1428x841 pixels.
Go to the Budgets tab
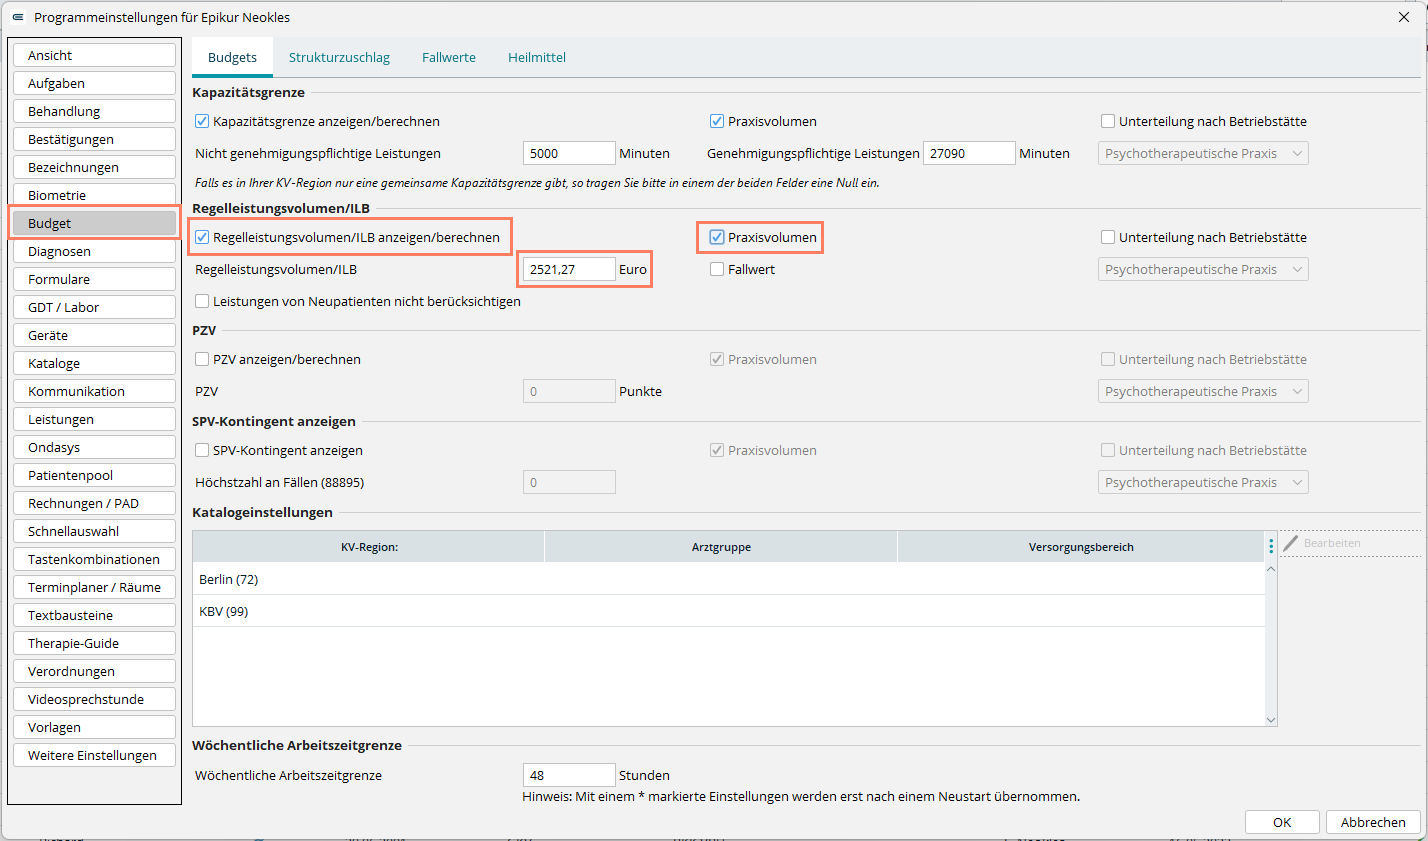point(232,57)
